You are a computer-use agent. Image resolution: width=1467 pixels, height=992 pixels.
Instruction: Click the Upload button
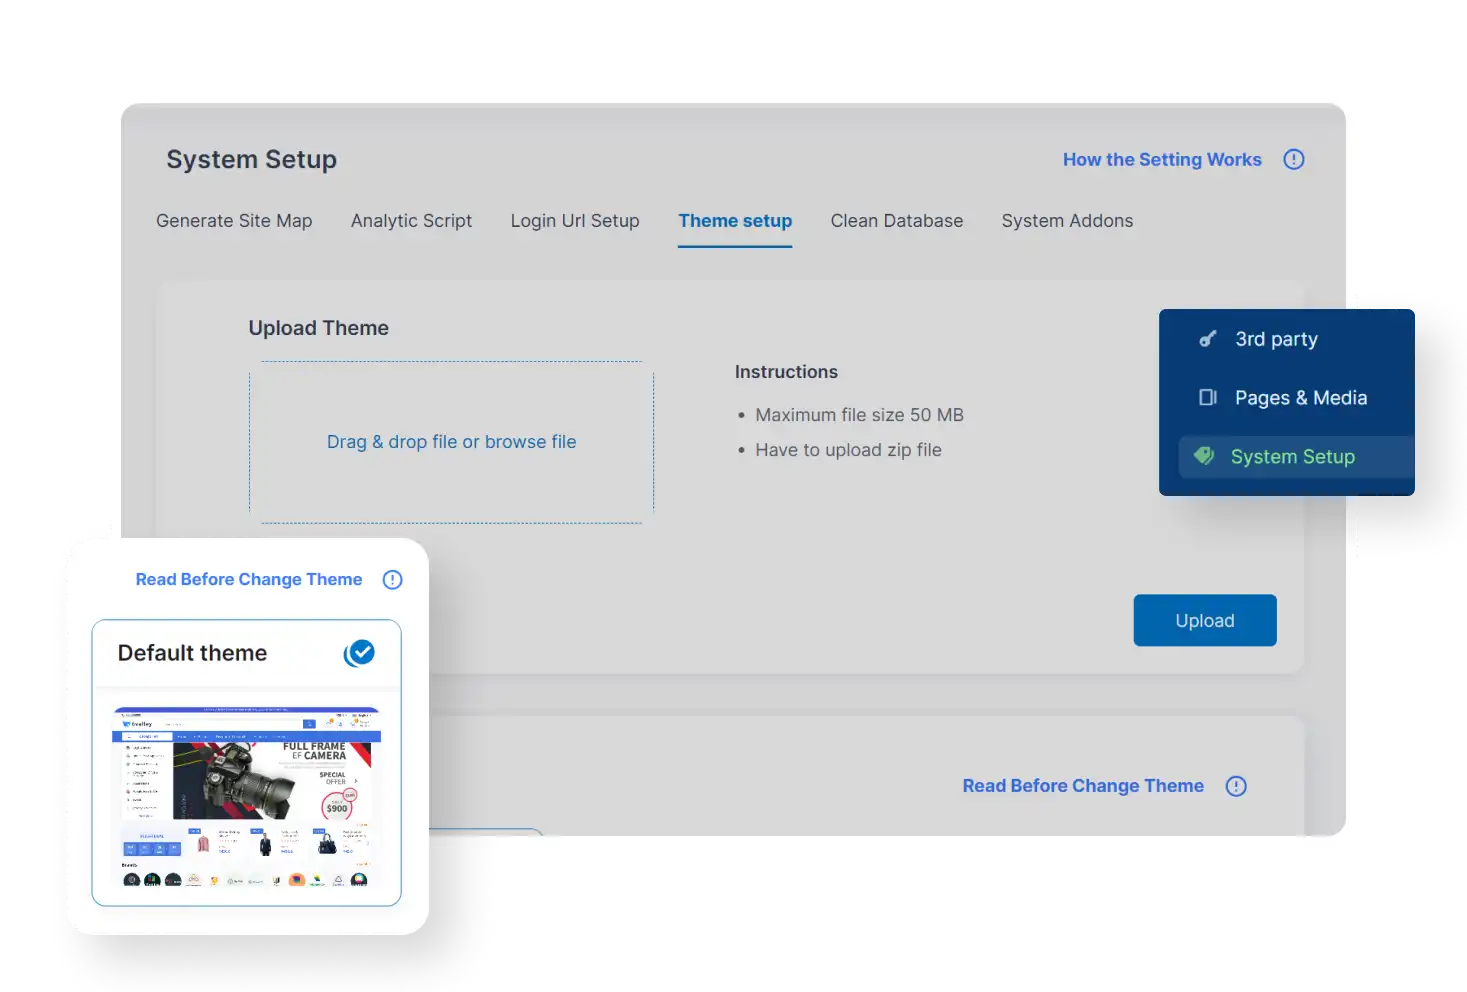tap(1204, 620)
